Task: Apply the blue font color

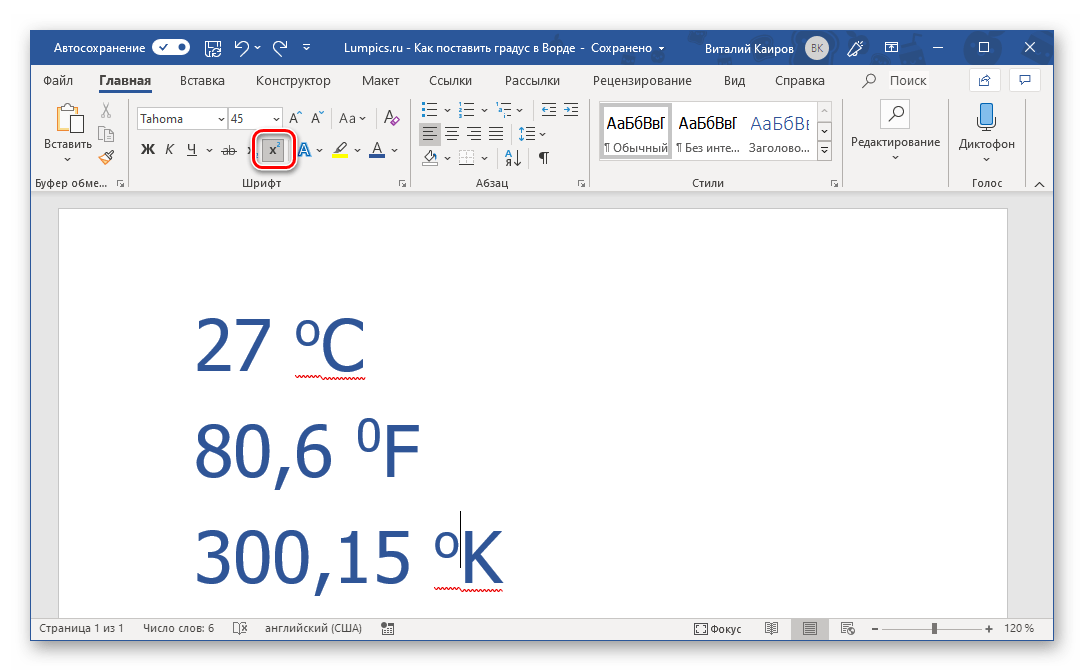Action: 377,150
